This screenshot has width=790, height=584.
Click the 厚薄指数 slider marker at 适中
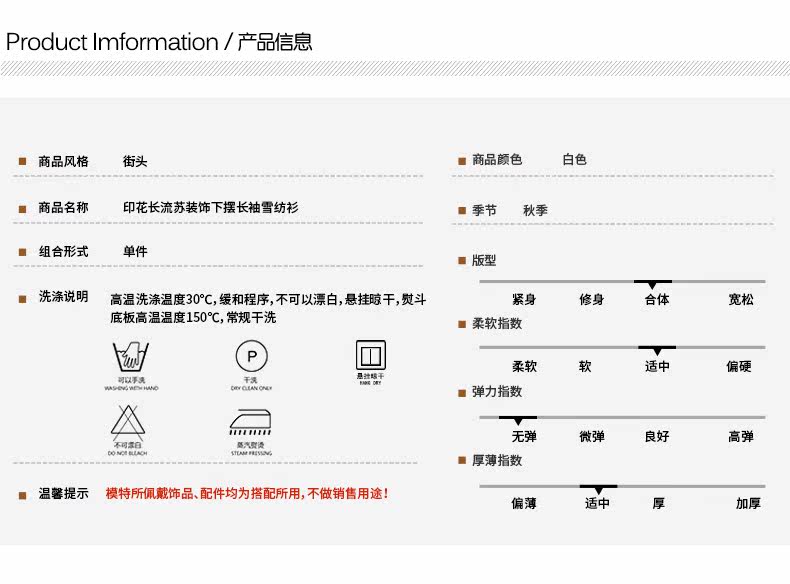pyautogui.click(x=599, y=489)
